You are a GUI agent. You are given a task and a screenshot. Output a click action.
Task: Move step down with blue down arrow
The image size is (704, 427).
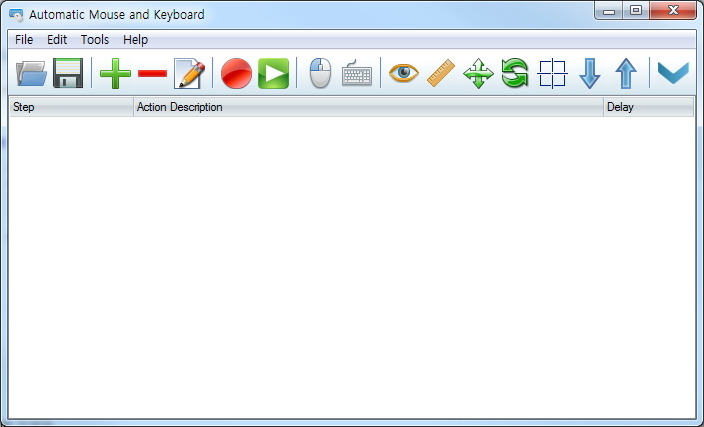[x=590, y=74]
